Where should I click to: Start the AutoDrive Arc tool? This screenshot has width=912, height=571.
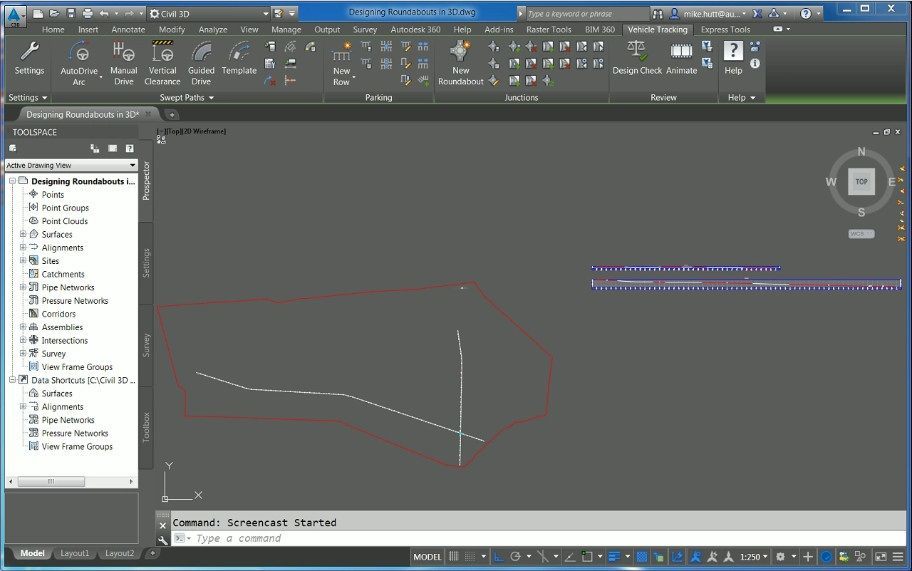[79, 63]
